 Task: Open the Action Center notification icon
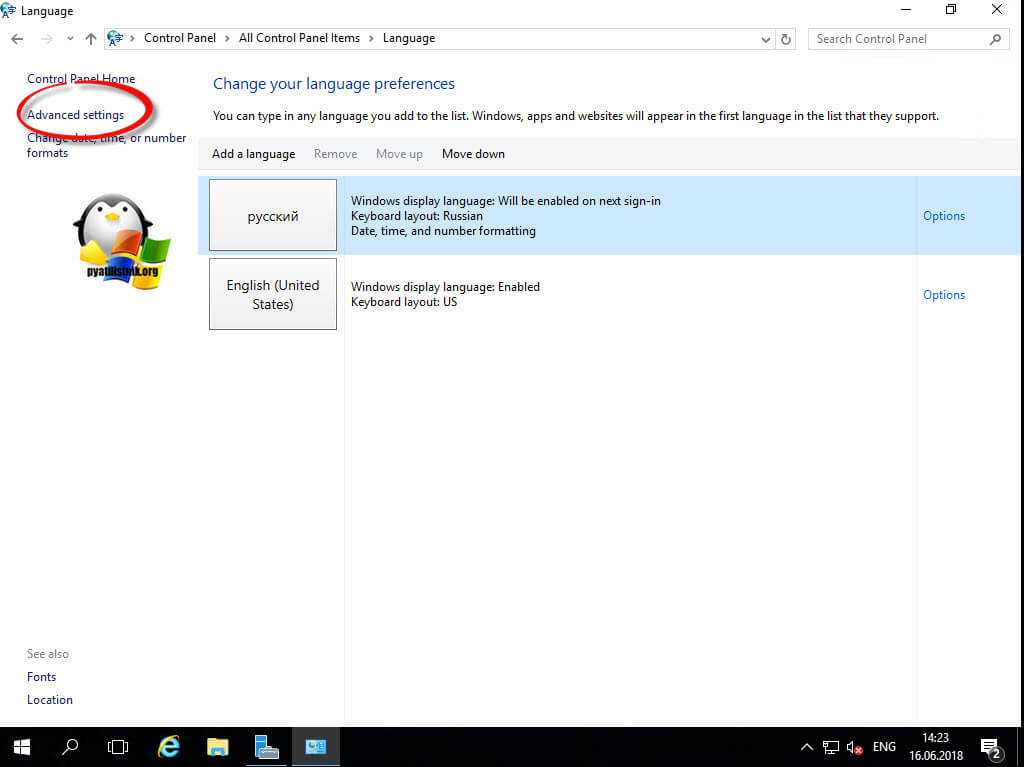(x=990, y=747)
